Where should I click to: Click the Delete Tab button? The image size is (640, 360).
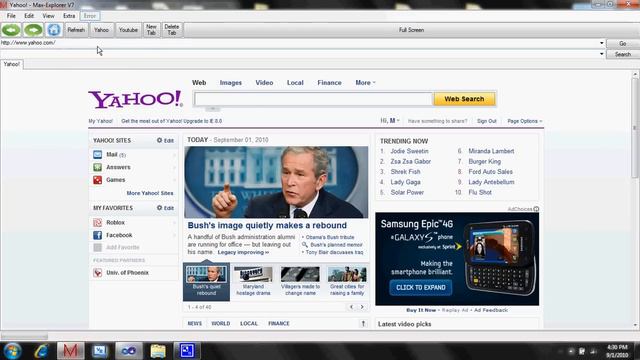pyautogui.click(x=172, y=30)
